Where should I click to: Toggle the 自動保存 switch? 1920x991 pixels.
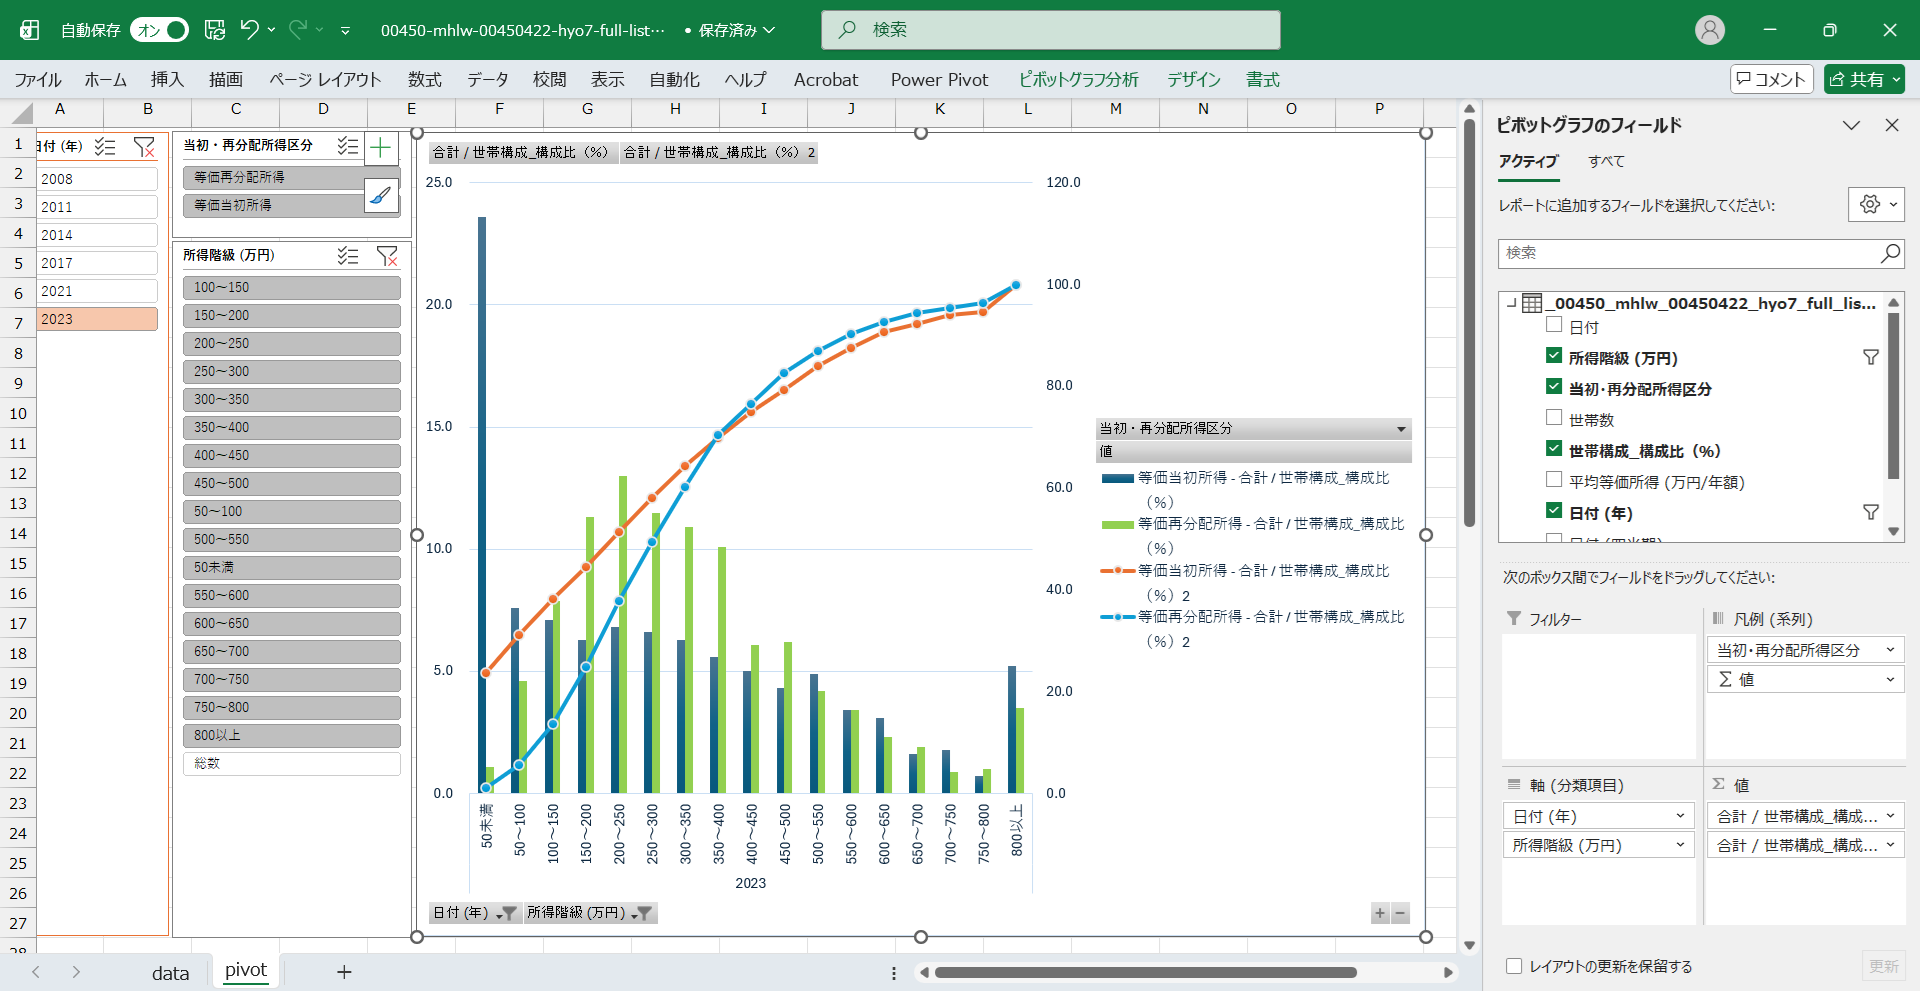tap(160, 30)
